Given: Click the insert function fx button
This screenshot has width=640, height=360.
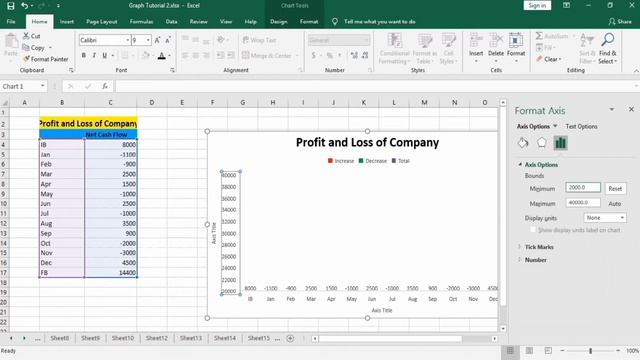Looking at the screenshot, I should pyautogui.click(x=105, y=86).
